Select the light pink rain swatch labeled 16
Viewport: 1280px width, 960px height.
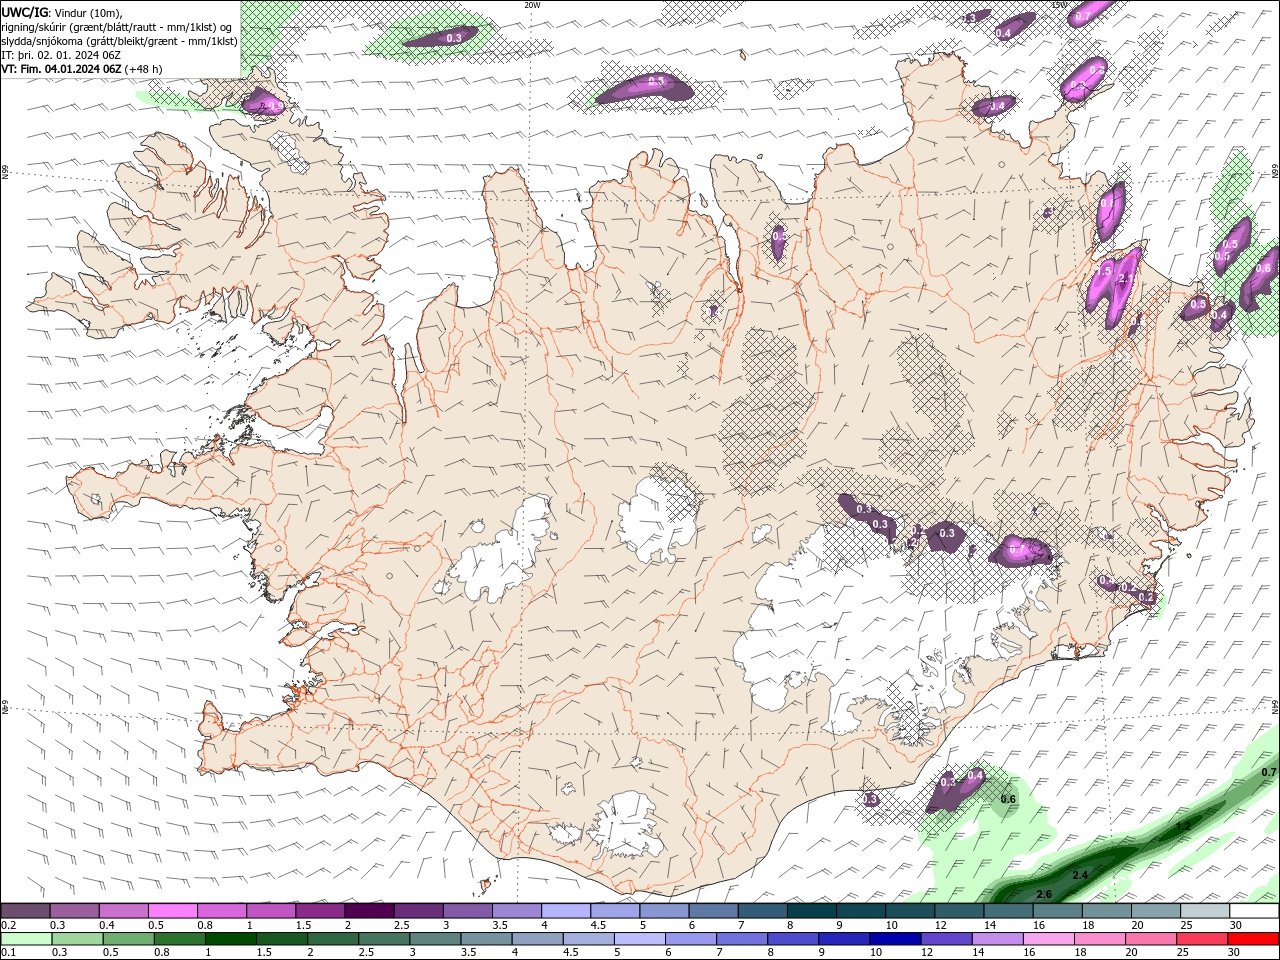tap(1049, 939)
